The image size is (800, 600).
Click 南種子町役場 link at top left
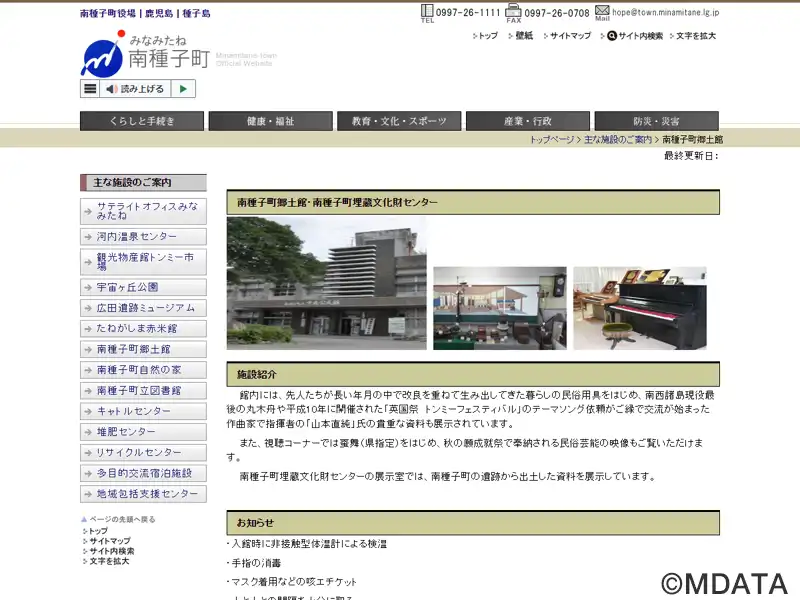click(x=108, y=13)
